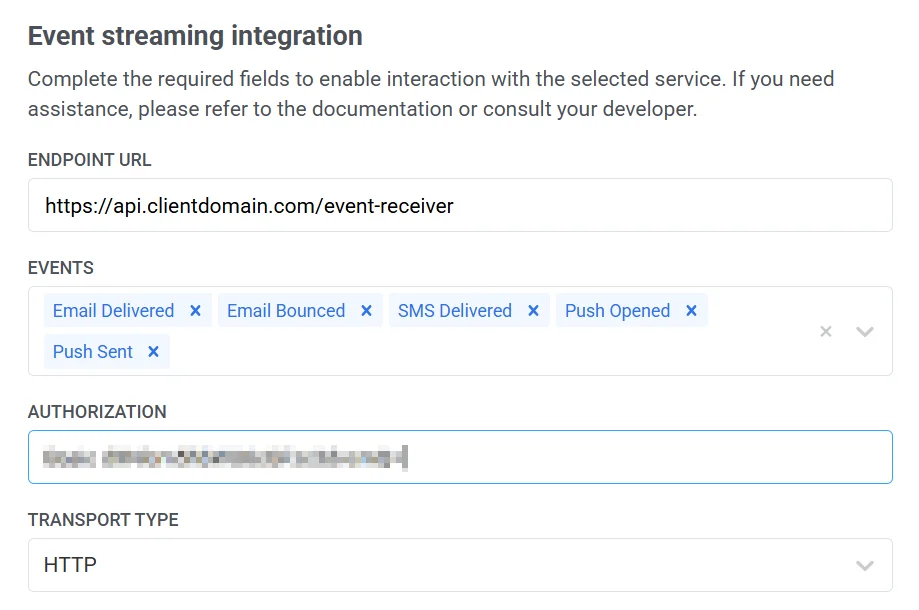
Task: Click the Email Bounced tag label
Action: [286, 311]
